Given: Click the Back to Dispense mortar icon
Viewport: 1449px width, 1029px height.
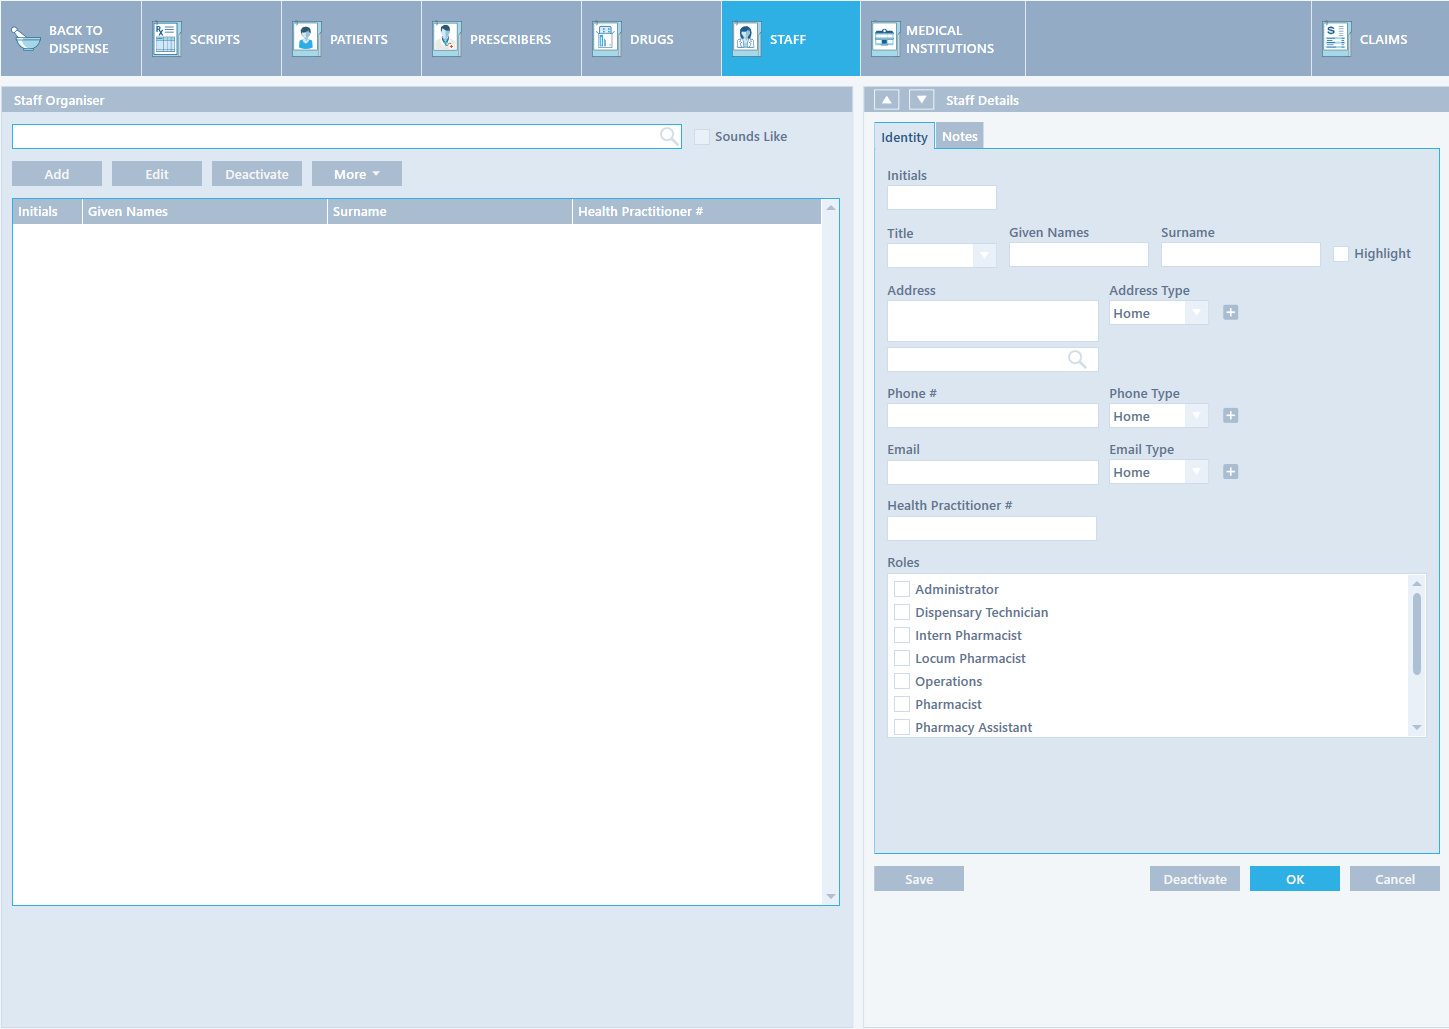Looking at the screenshot, I should click(26, 39).
